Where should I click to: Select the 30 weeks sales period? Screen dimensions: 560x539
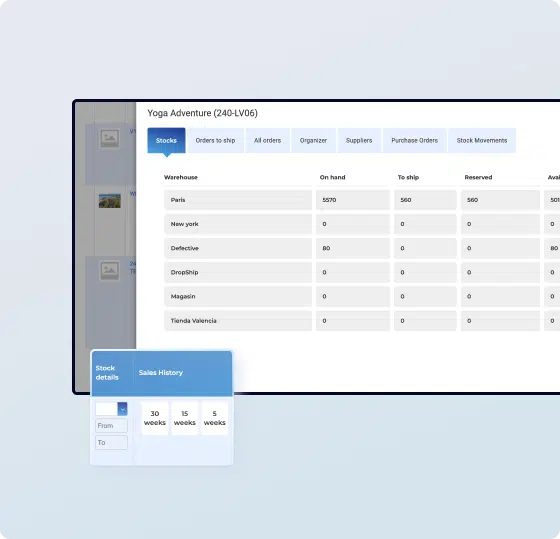(x=155, y=418)
